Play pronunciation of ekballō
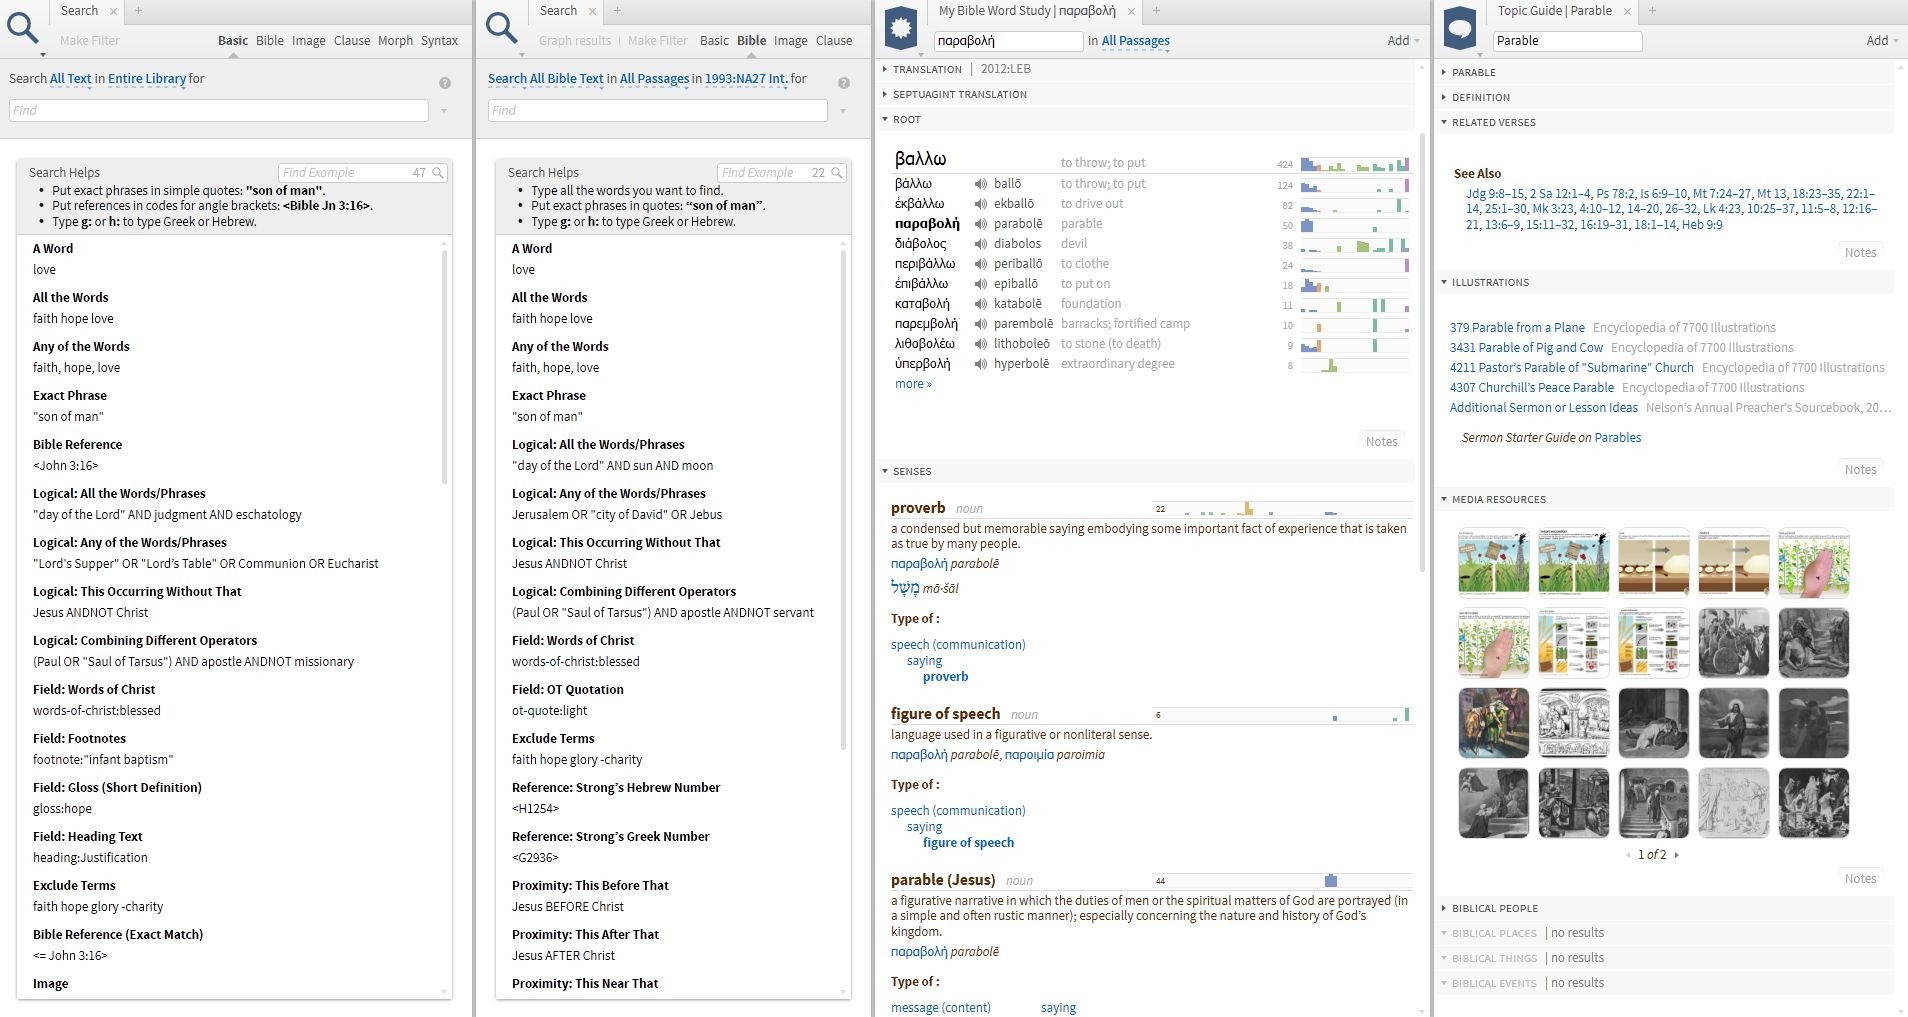The image size is (1908, 1017). [x=981, y=204]
